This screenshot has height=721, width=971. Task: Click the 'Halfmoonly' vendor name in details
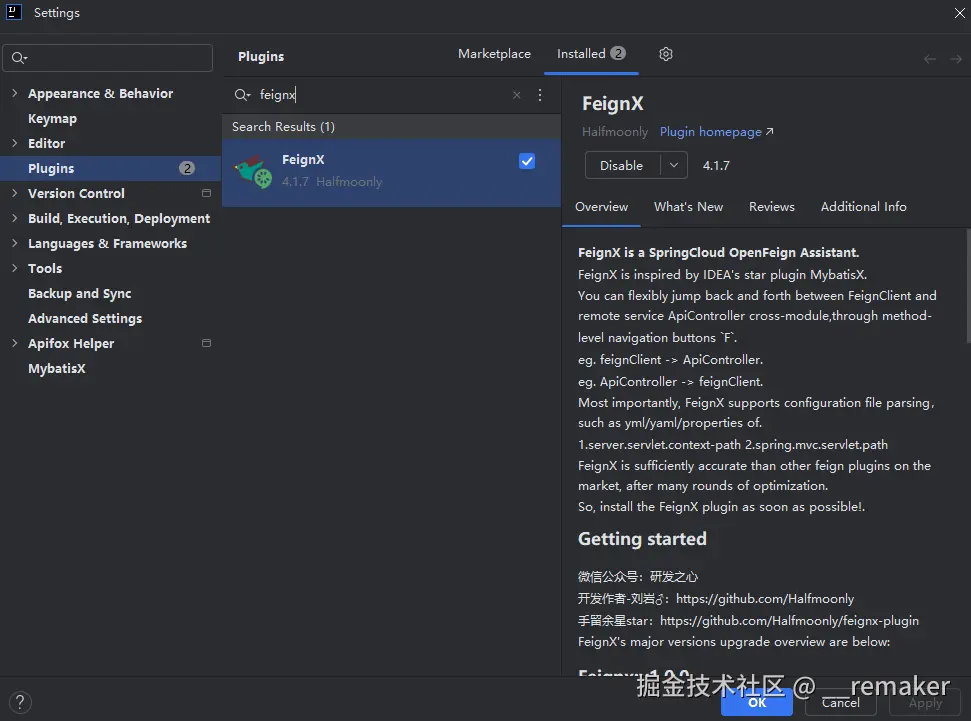pos(614,132)
